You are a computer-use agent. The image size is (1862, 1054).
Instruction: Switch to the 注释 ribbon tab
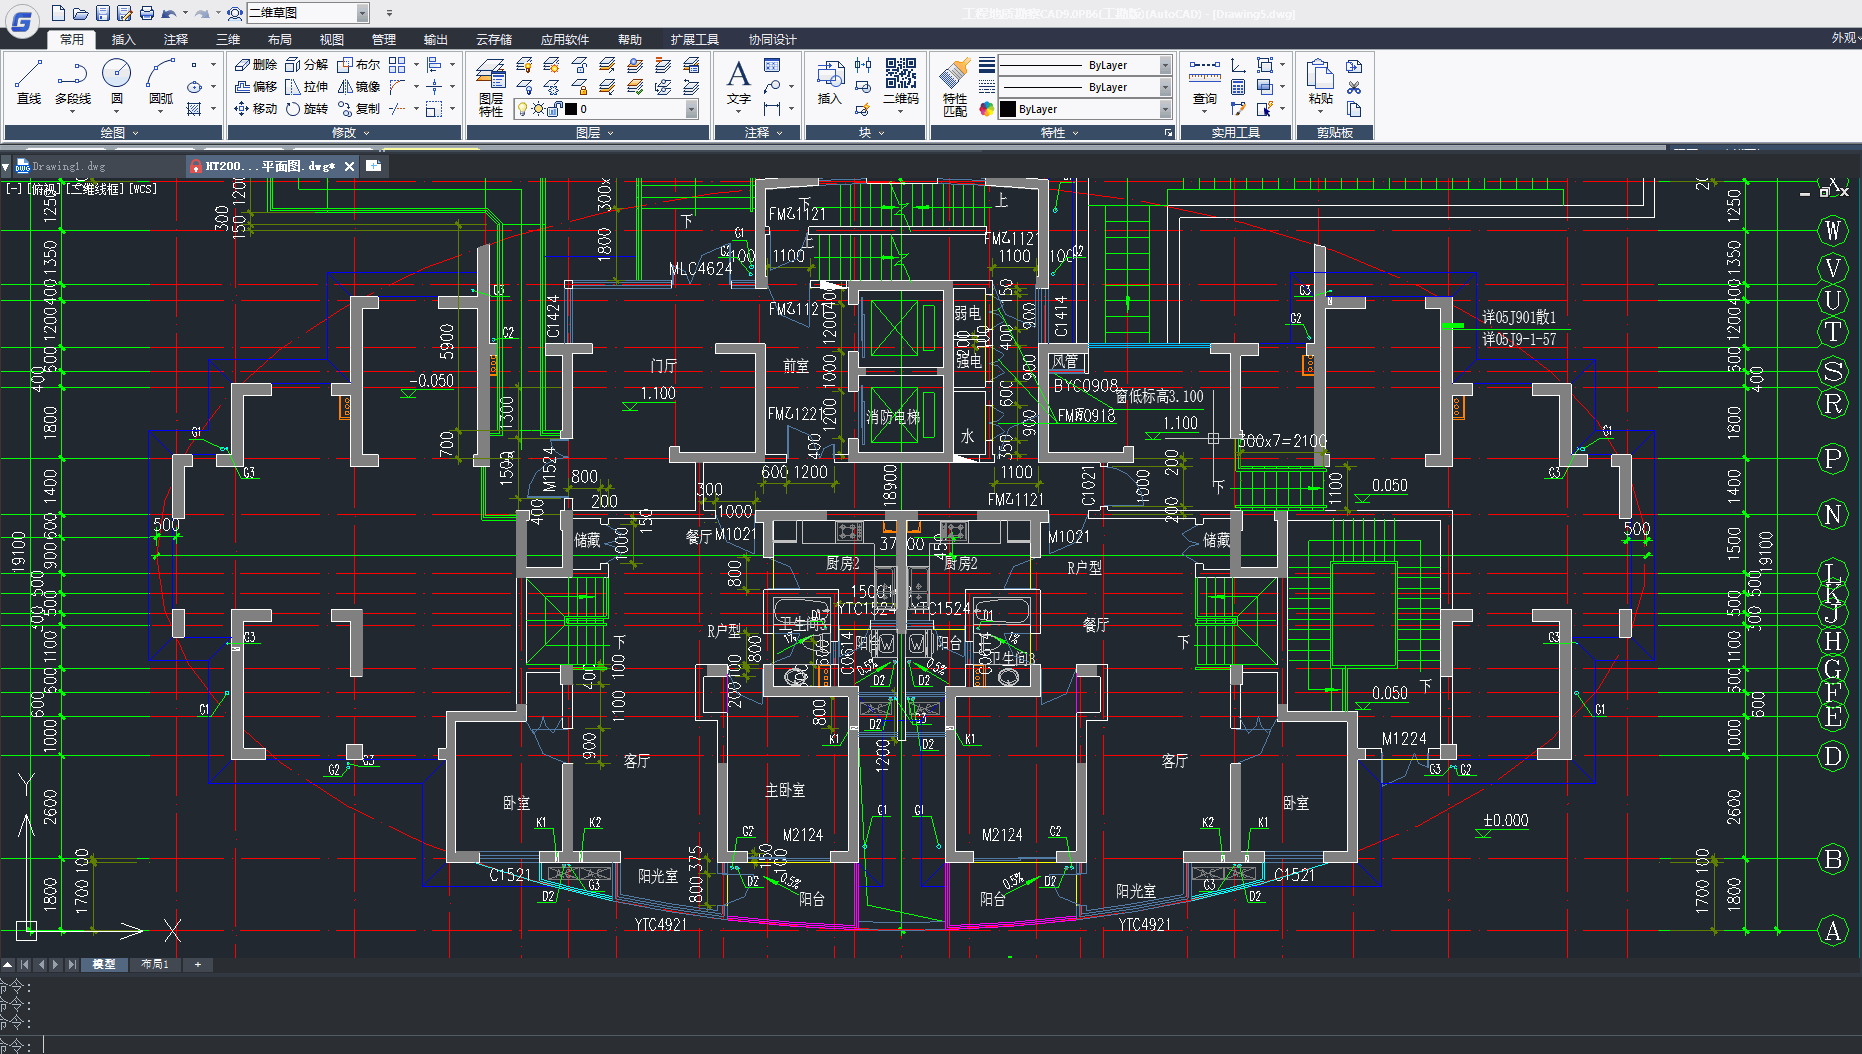coord(176,39)
